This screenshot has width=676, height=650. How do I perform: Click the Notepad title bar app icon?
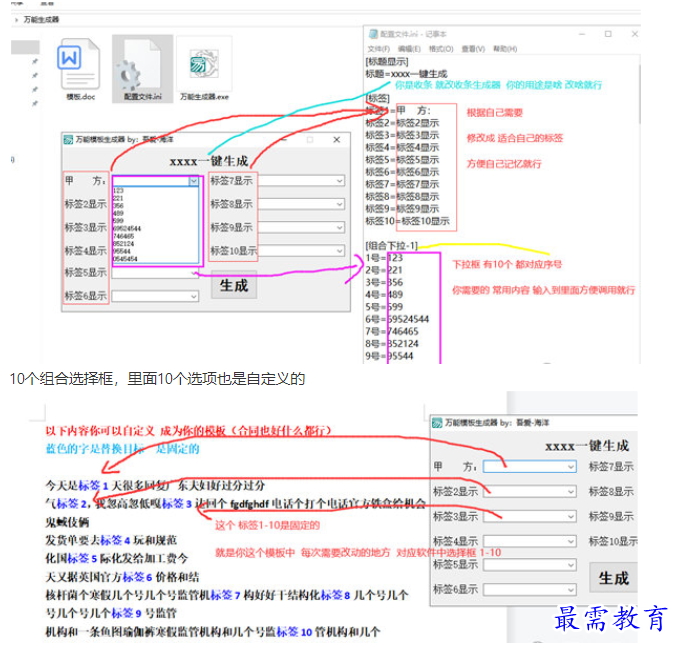point(372,34)
